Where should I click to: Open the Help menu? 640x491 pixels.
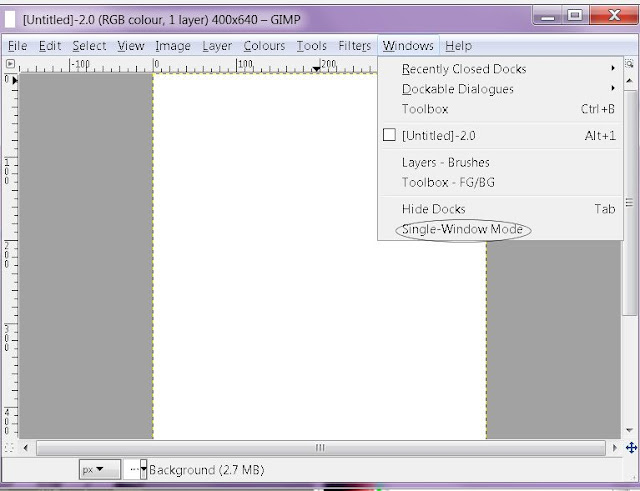click(x=458, y=46)
